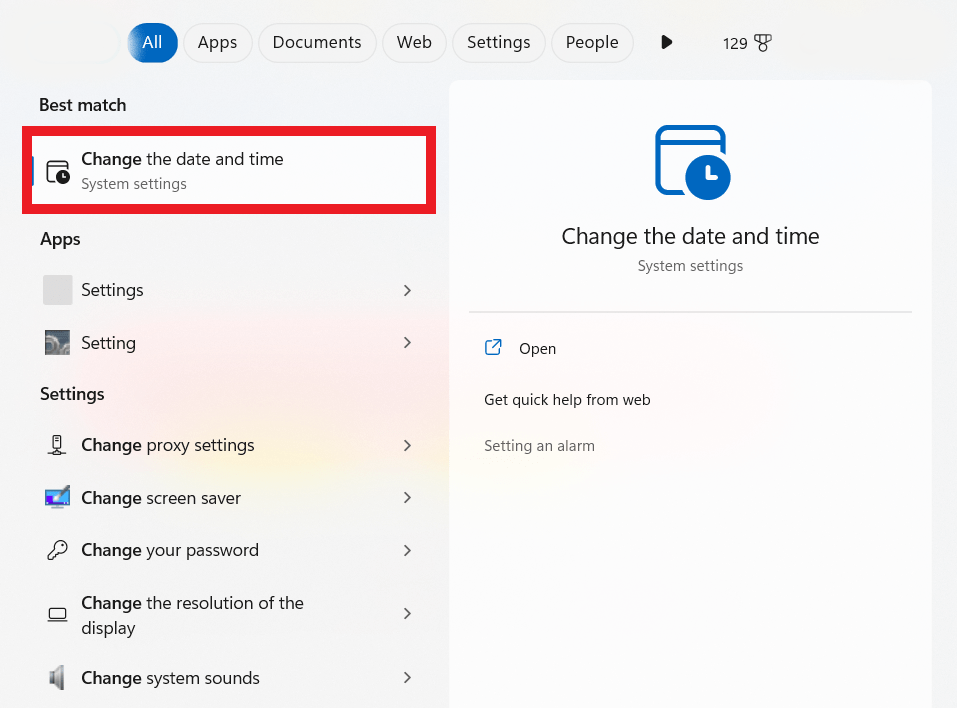This screenshot has width=957, height=708.
Task: Click the display resolution laptop icon
Action: [57, 614]
